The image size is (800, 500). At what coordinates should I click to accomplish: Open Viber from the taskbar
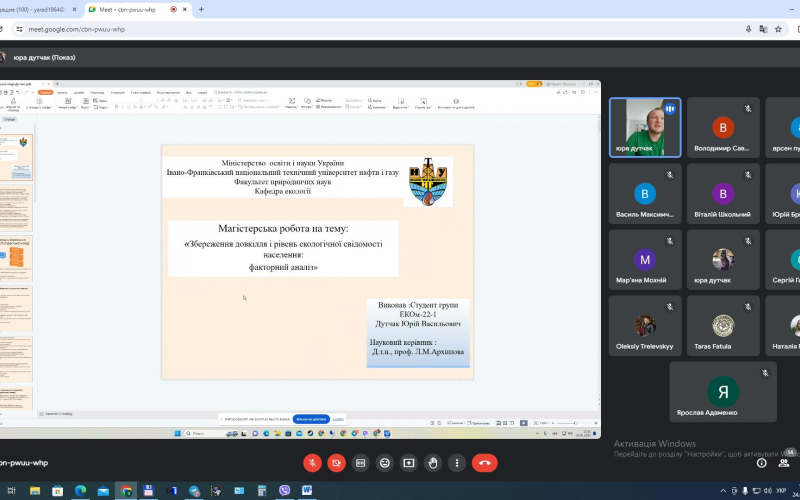click(285, 491)
